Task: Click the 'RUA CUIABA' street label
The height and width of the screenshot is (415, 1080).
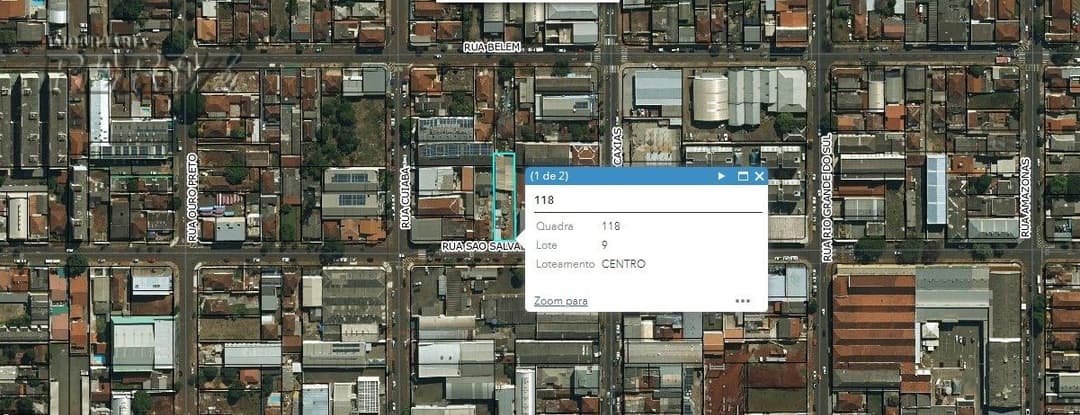Action: 405,198
